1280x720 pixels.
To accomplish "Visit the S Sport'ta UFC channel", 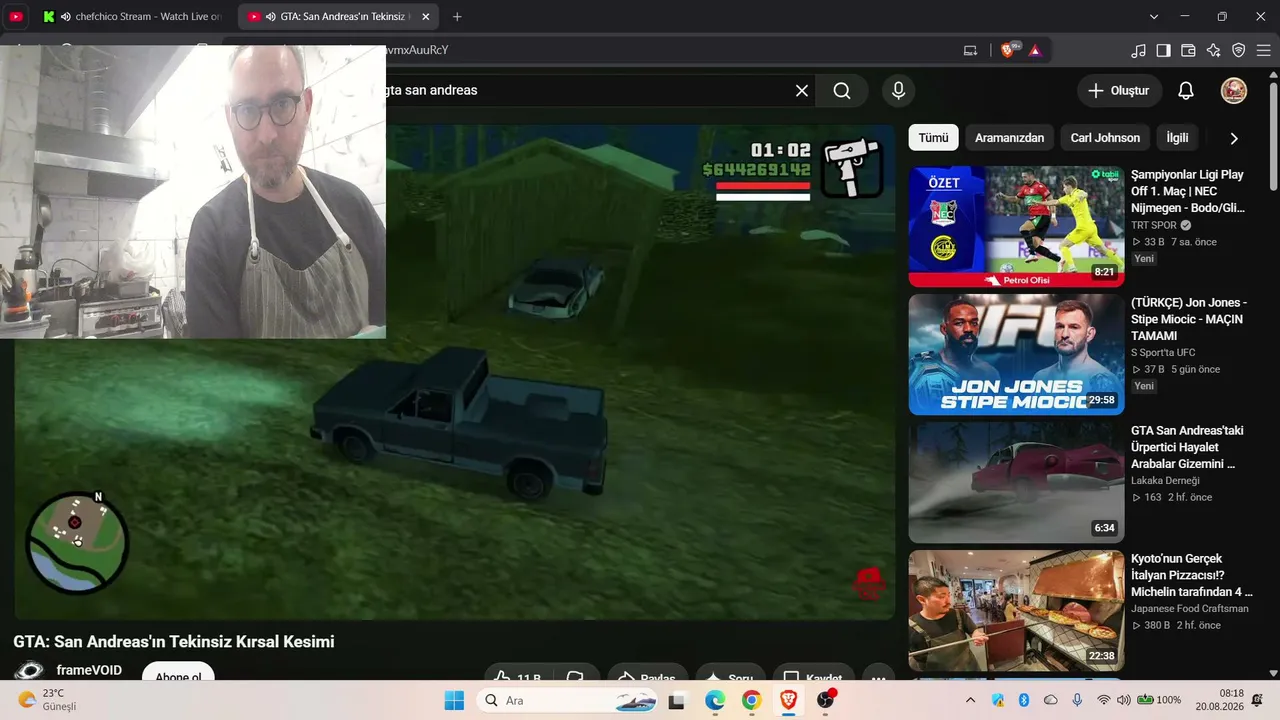I will [x=1163, y=353].
